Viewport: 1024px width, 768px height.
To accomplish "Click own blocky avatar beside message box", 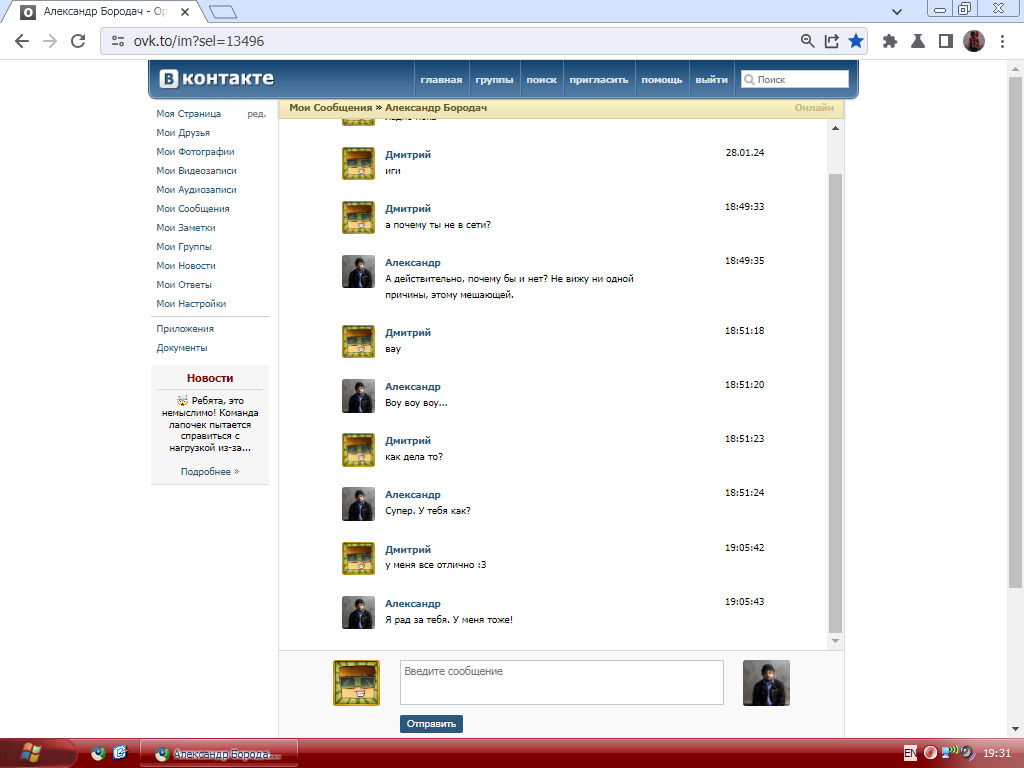I will 357,682.
